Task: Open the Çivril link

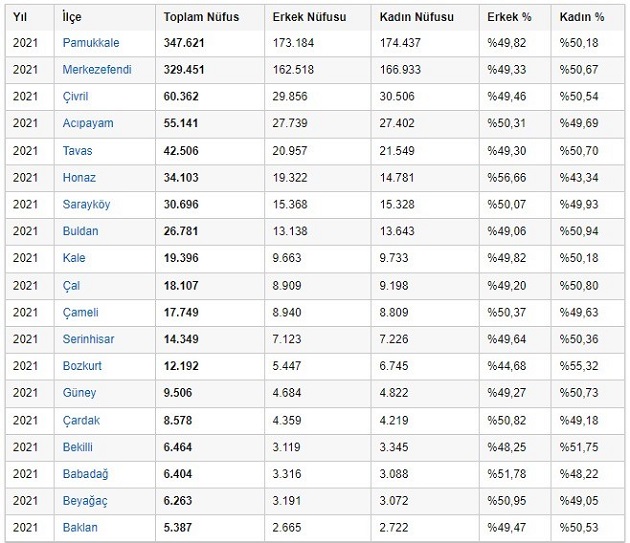Action: (x=76, y=96)
